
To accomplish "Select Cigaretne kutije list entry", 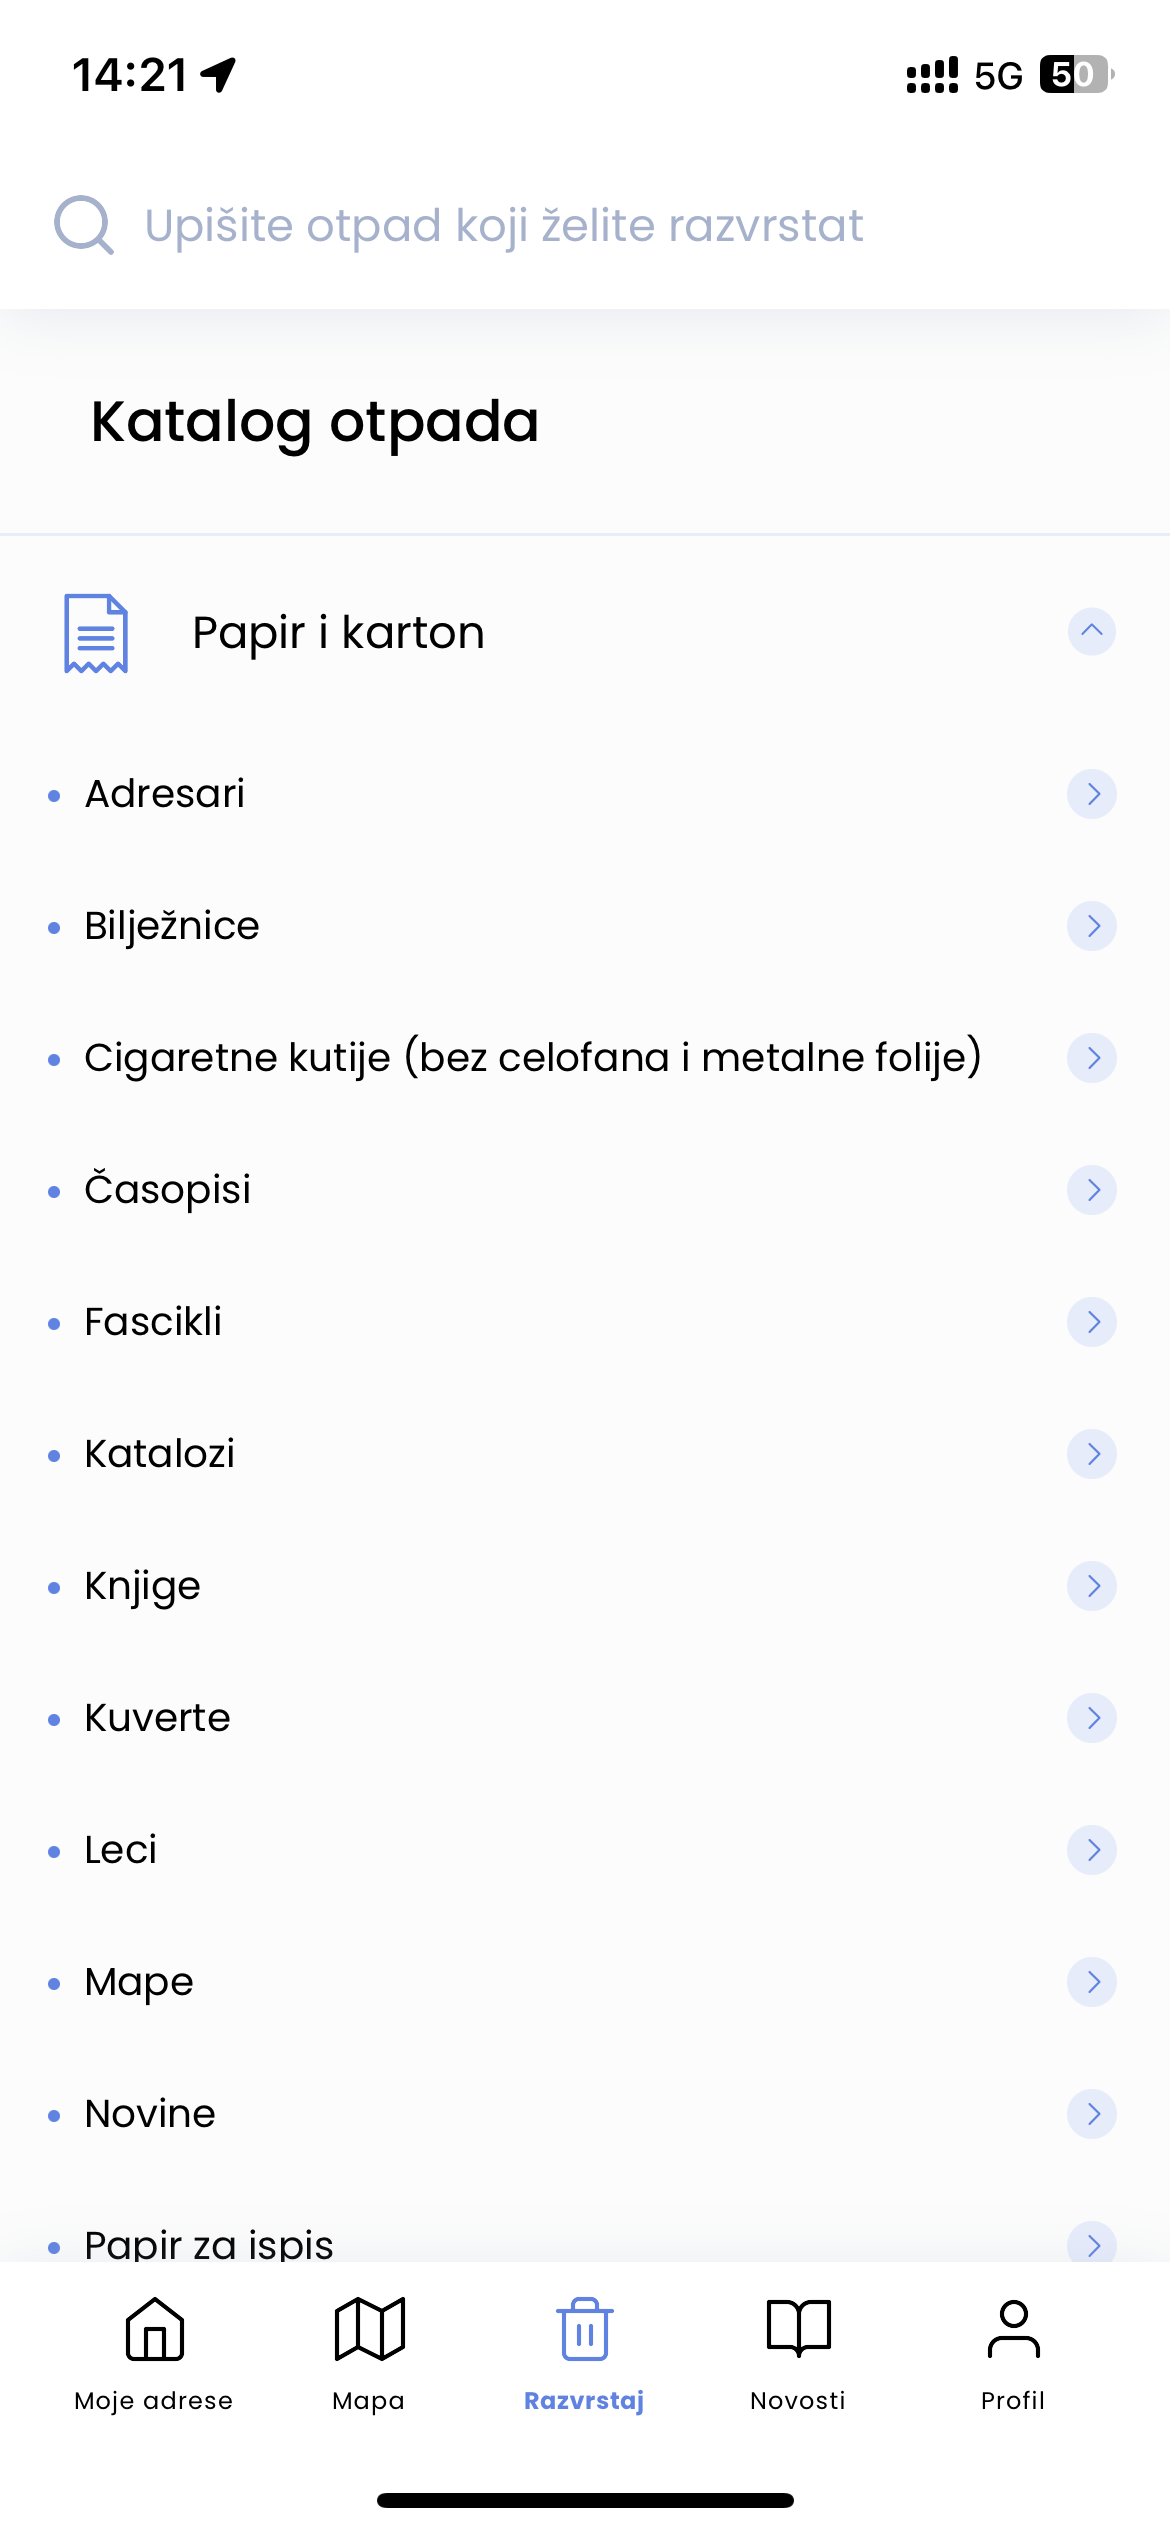I will click(532, 1058).
